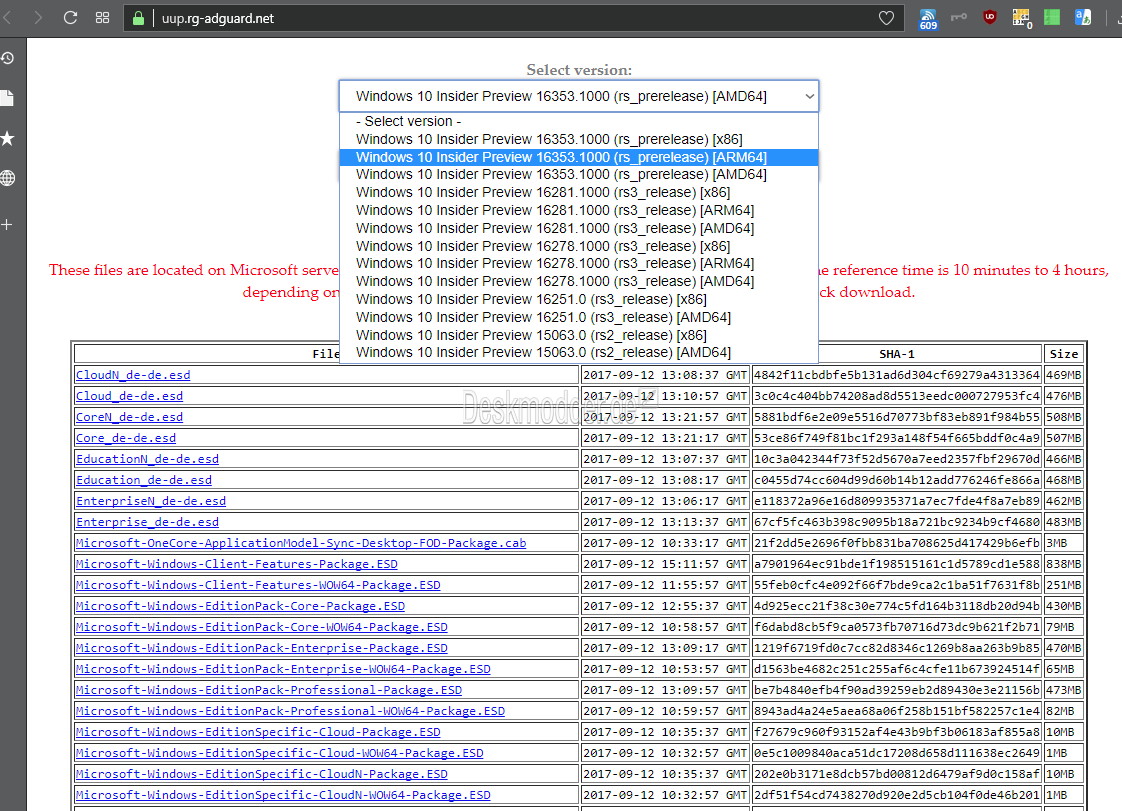Select 16353.1000 rs_prerelease [ARM64] option

579,157
